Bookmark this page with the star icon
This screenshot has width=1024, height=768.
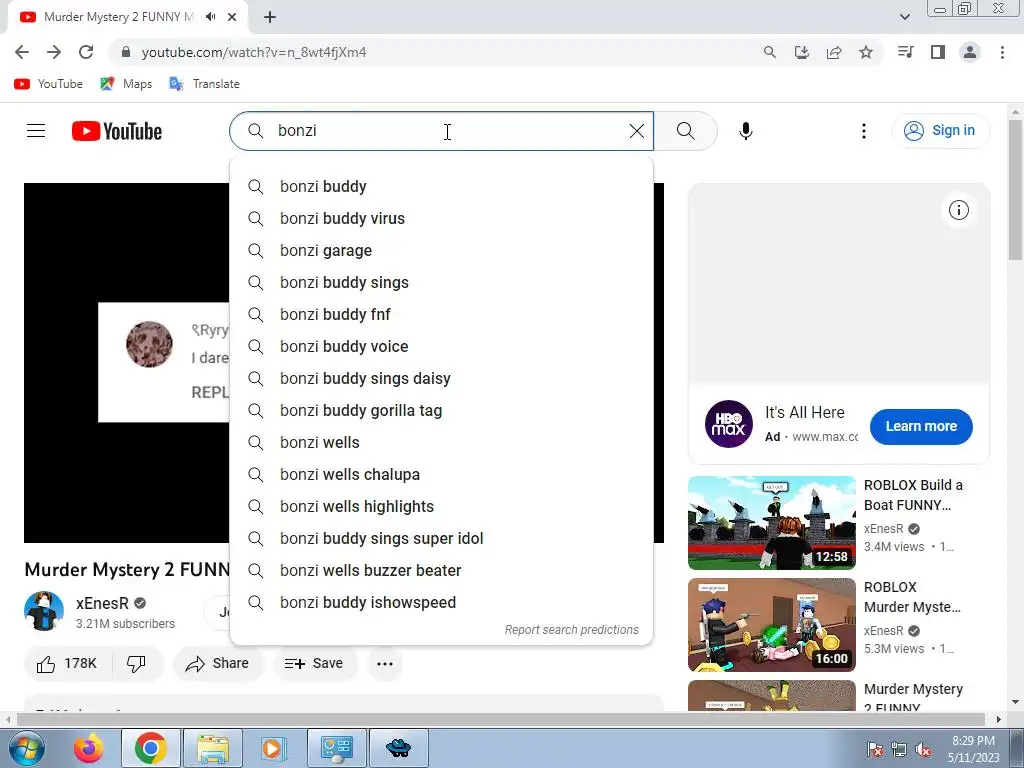pyautogui.click(x=866, y=52)
